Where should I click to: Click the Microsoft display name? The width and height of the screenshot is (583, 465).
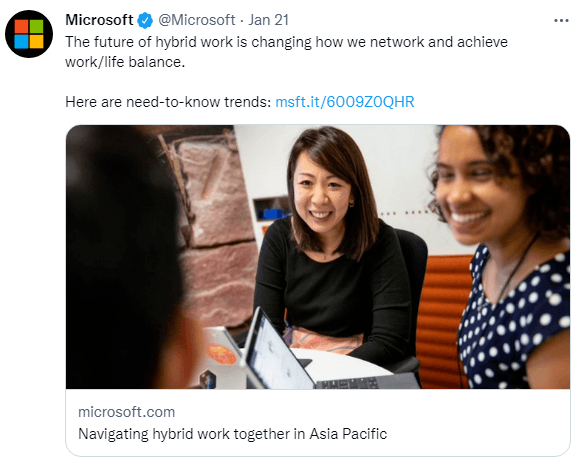[x=99, y=20]
